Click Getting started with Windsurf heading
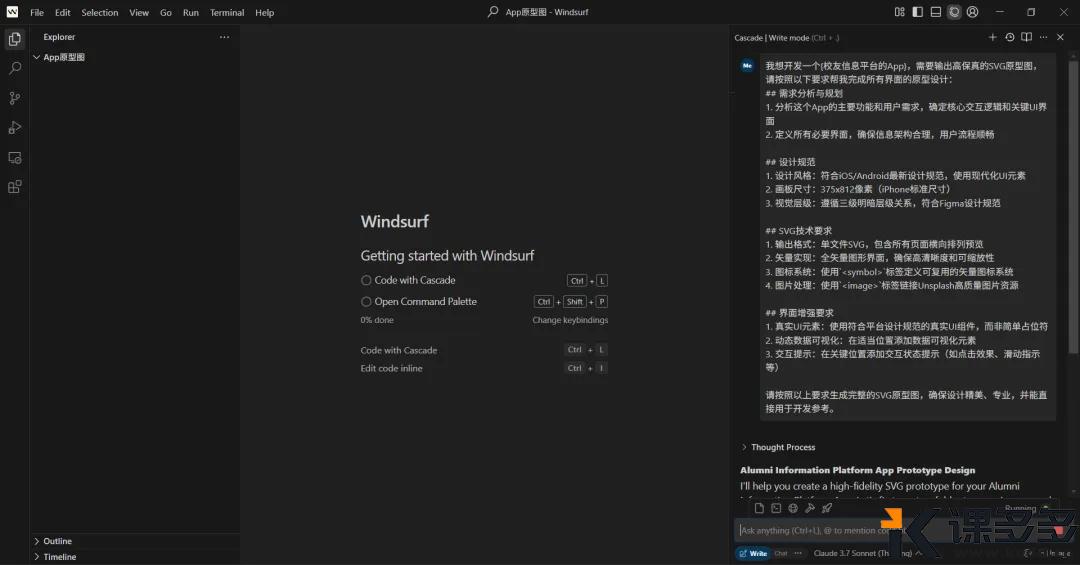Screen dimensions: 1080x565 click(x=447, y=256)
